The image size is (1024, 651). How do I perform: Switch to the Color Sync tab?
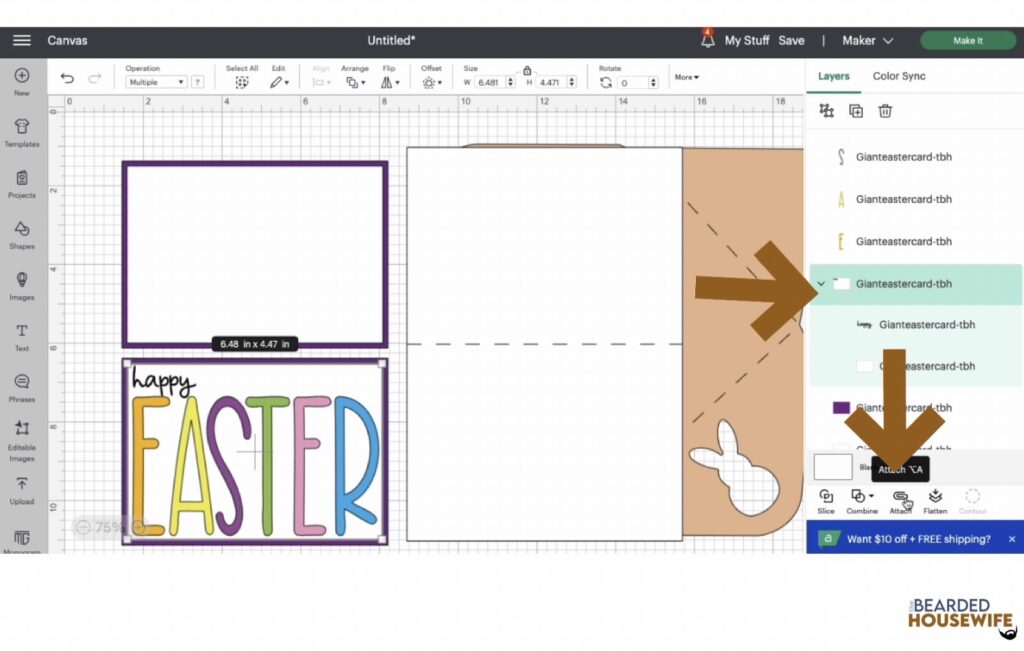point(899,75)
